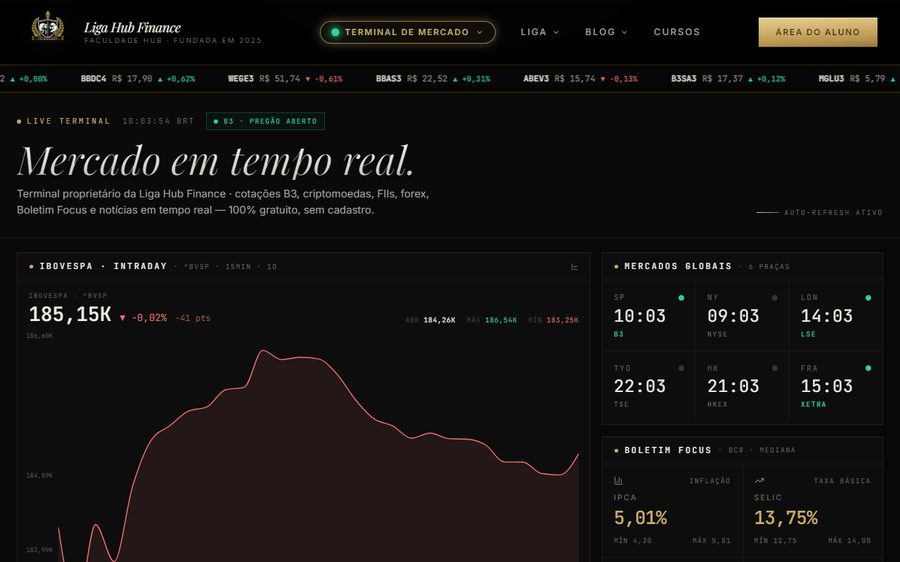Click the ABR 184,26K opening value
This screenshot has width=900, height=562.
(x=430, y=320)
